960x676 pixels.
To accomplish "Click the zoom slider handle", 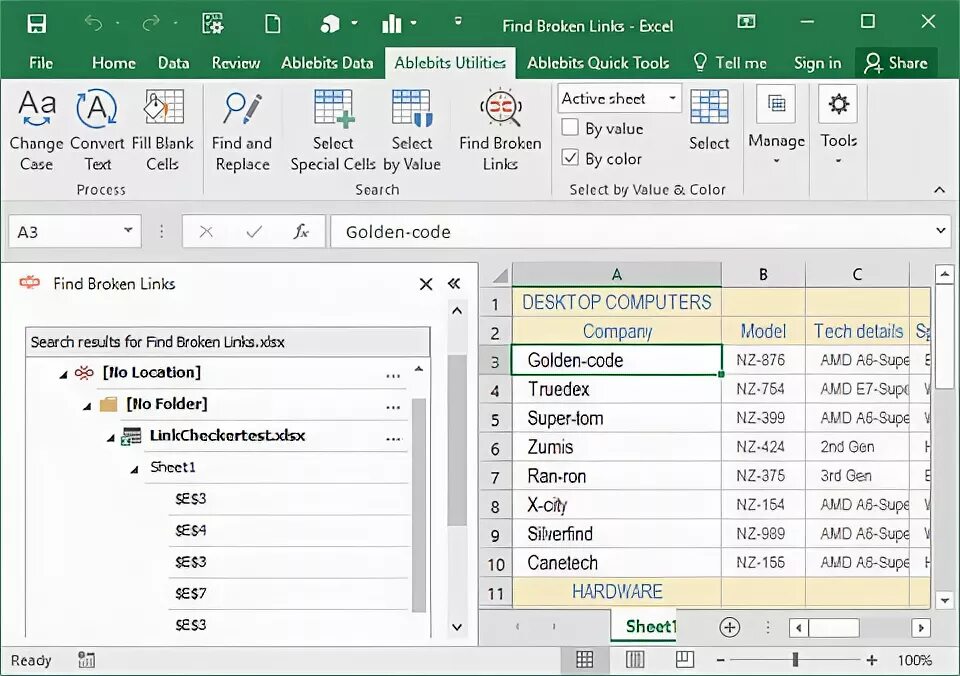I will (x=795, y=659).
